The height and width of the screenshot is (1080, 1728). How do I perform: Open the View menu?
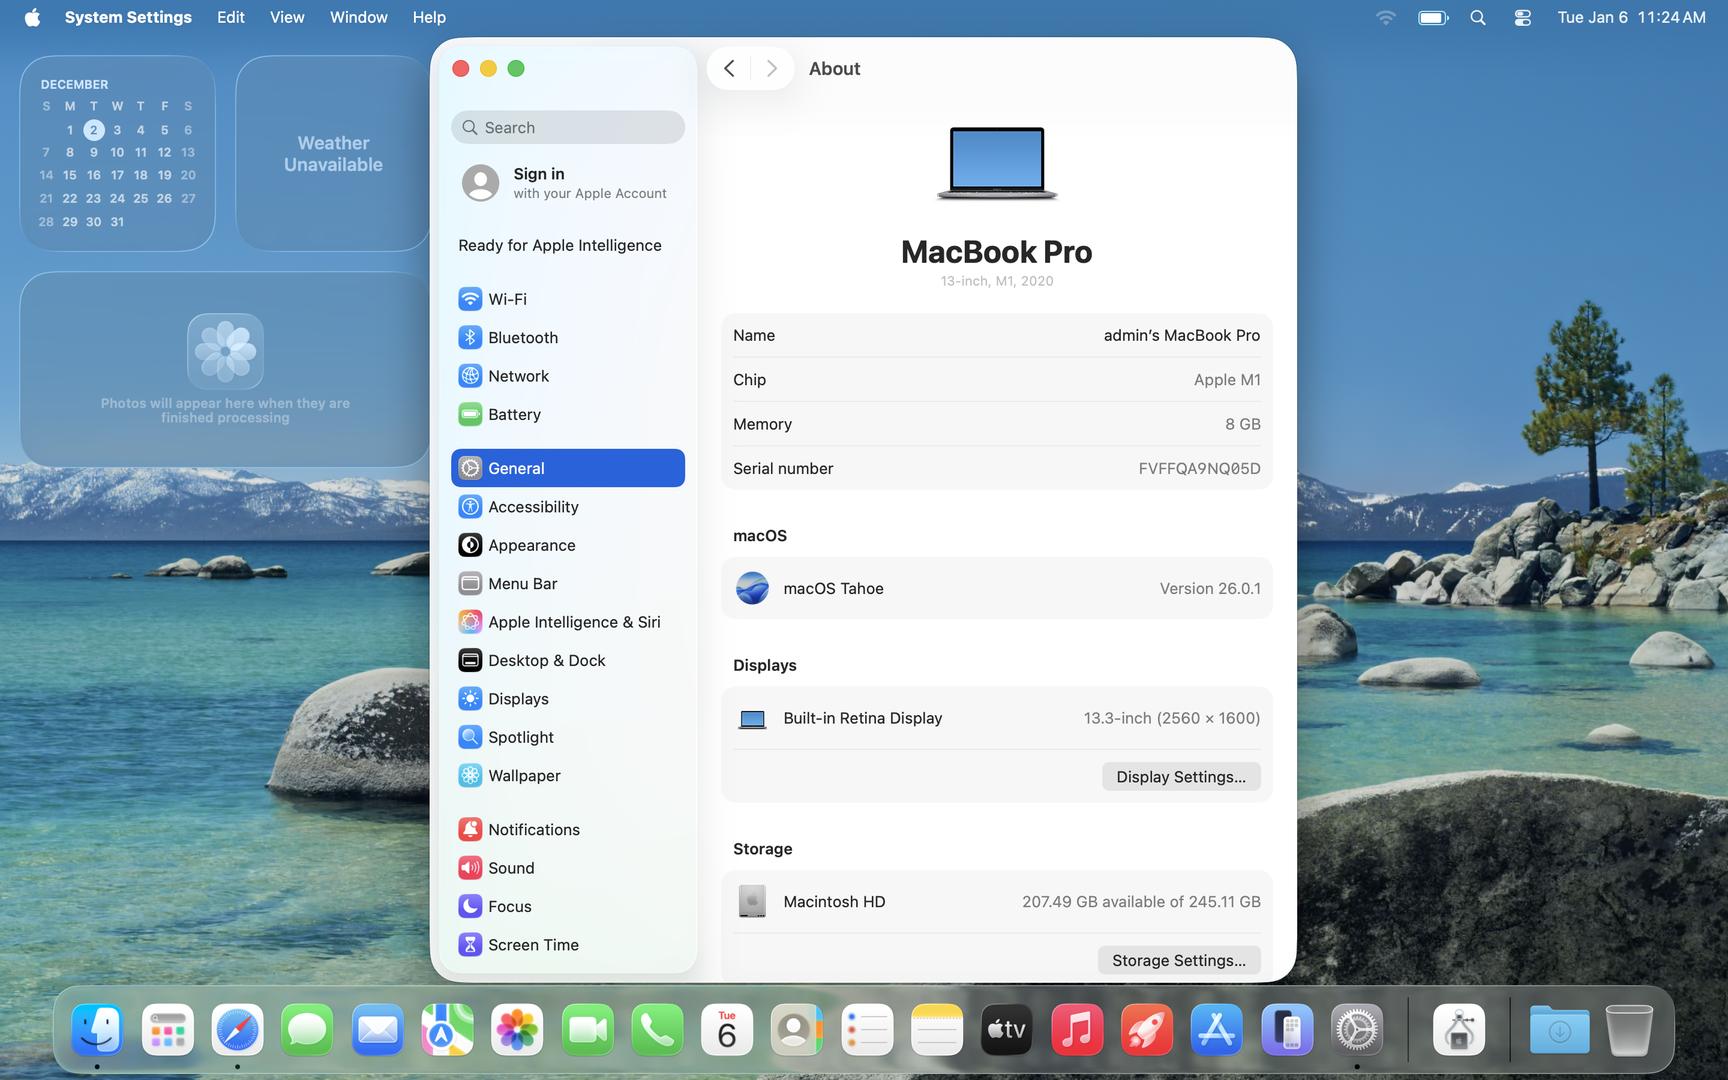[x=287, y=18]
